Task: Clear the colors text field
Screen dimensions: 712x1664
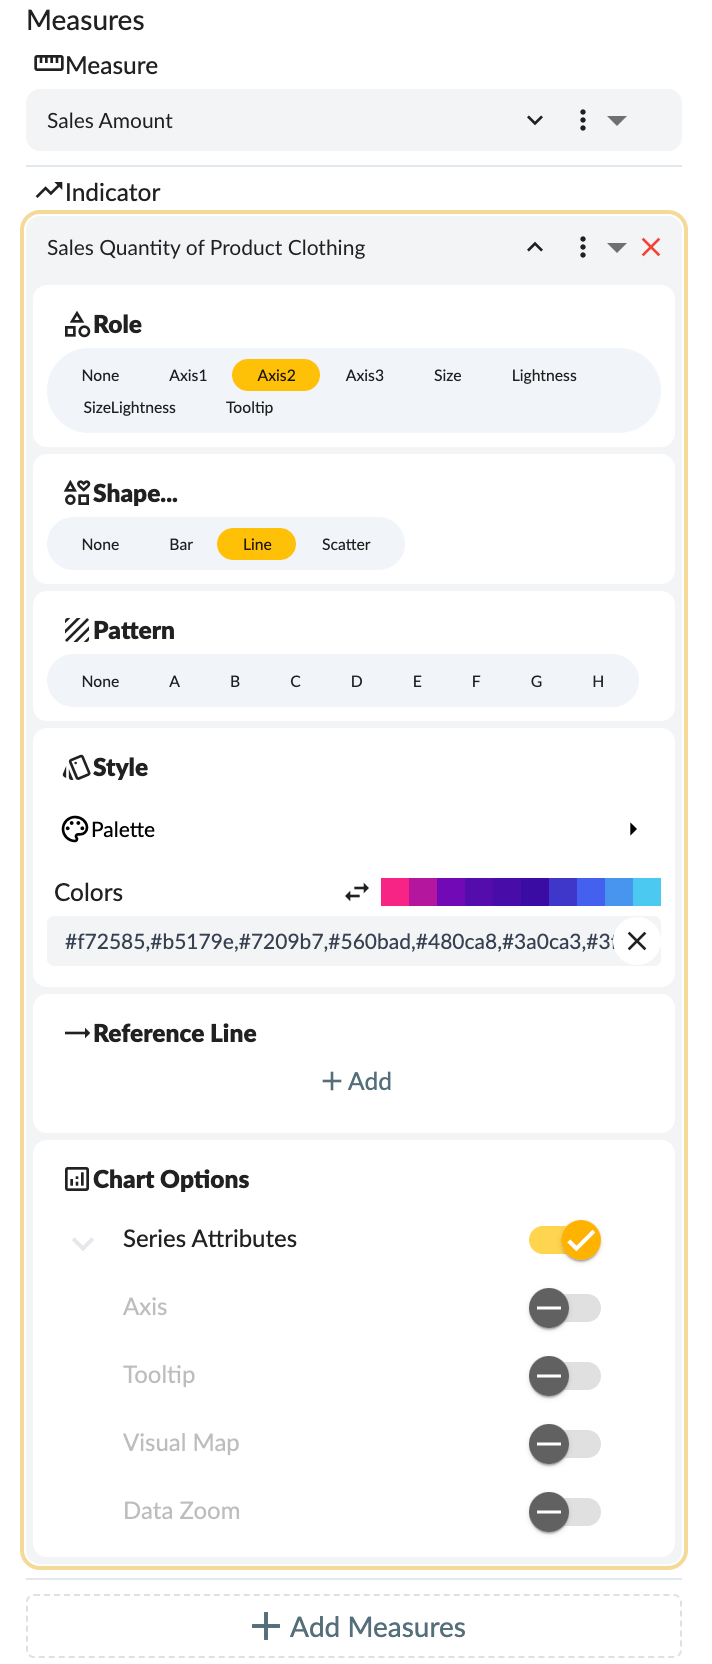Action: 637,941
